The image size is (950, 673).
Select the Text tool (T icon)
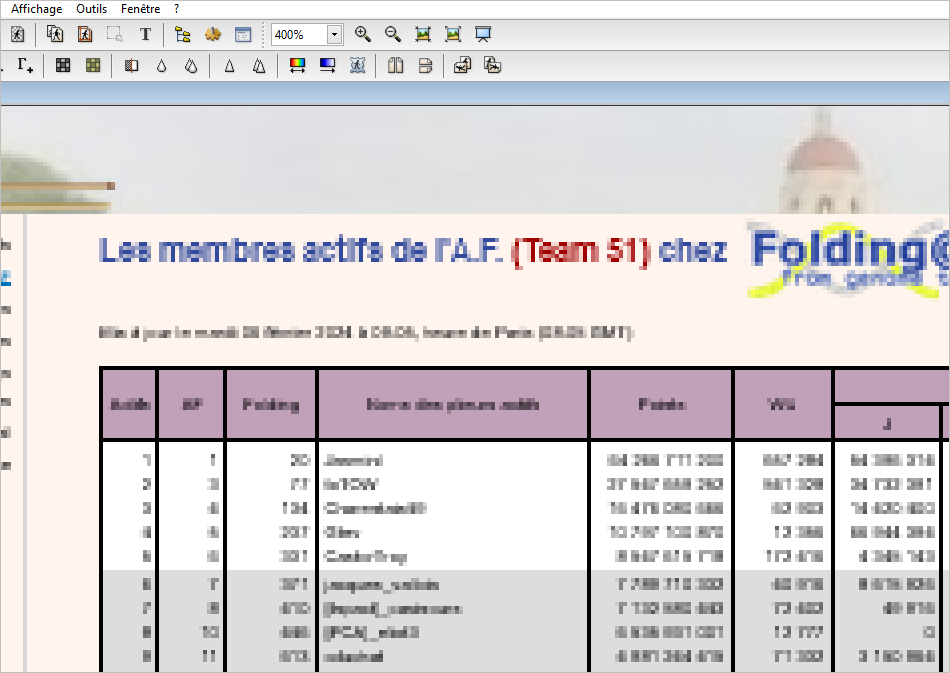(145, 34)
